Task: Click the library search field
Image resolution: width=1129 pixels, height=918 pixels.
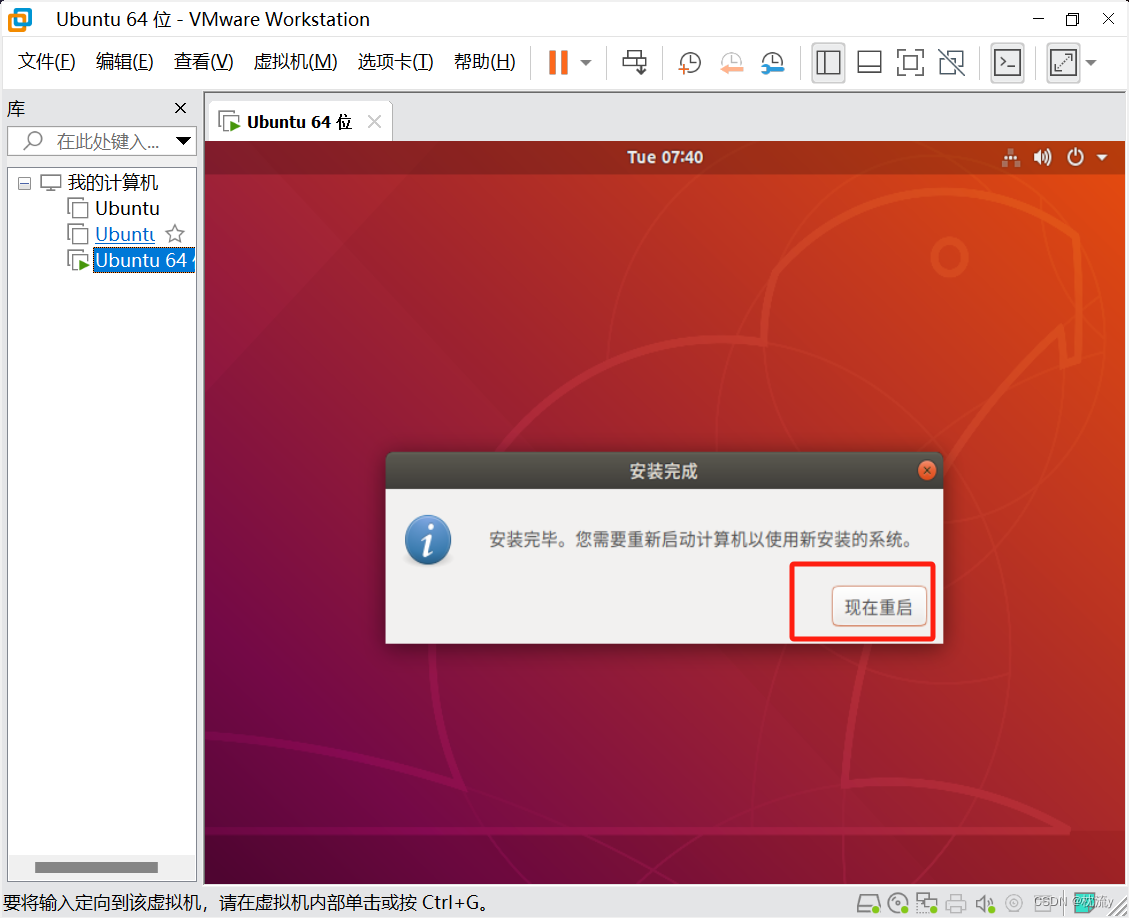Action: [101, 141]
